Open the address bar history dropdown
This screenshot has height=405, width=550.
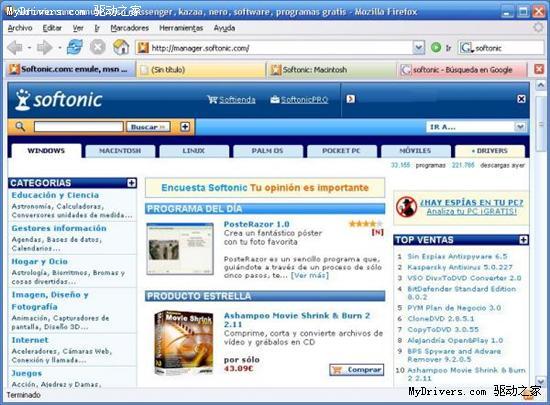[x=418, y=47]
